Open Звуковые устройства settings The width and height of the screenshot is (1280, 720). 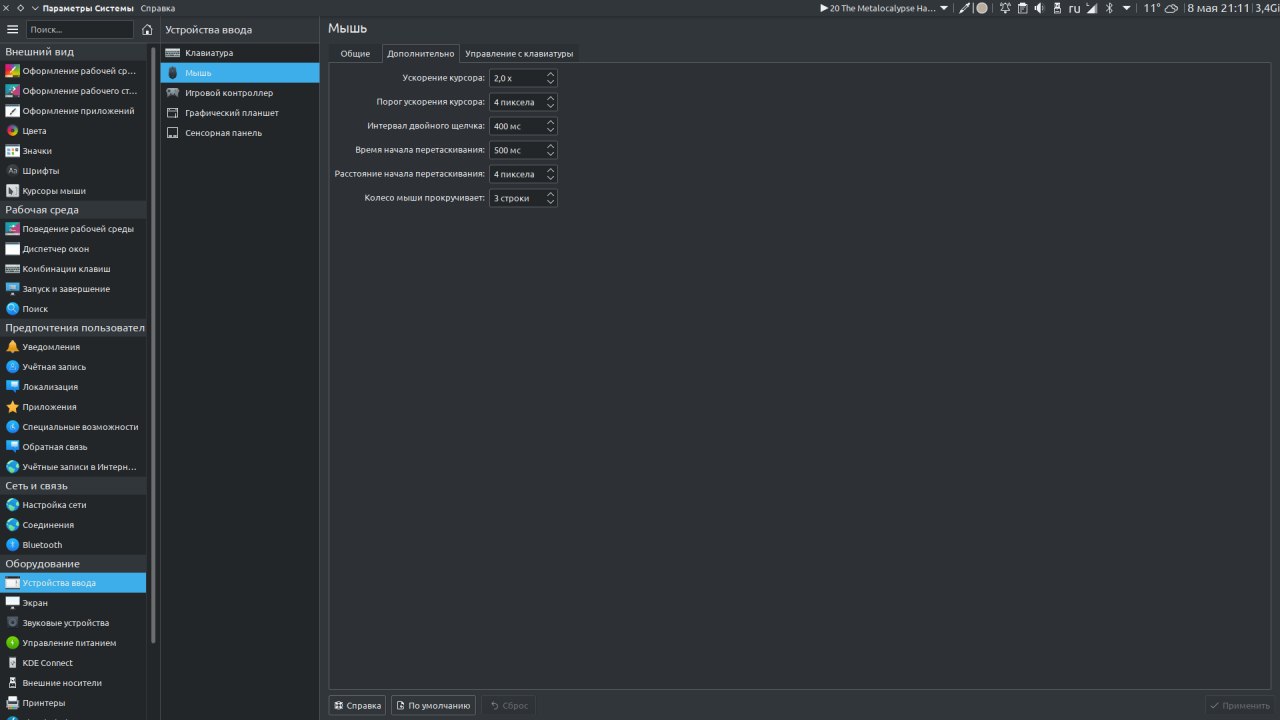73,623
